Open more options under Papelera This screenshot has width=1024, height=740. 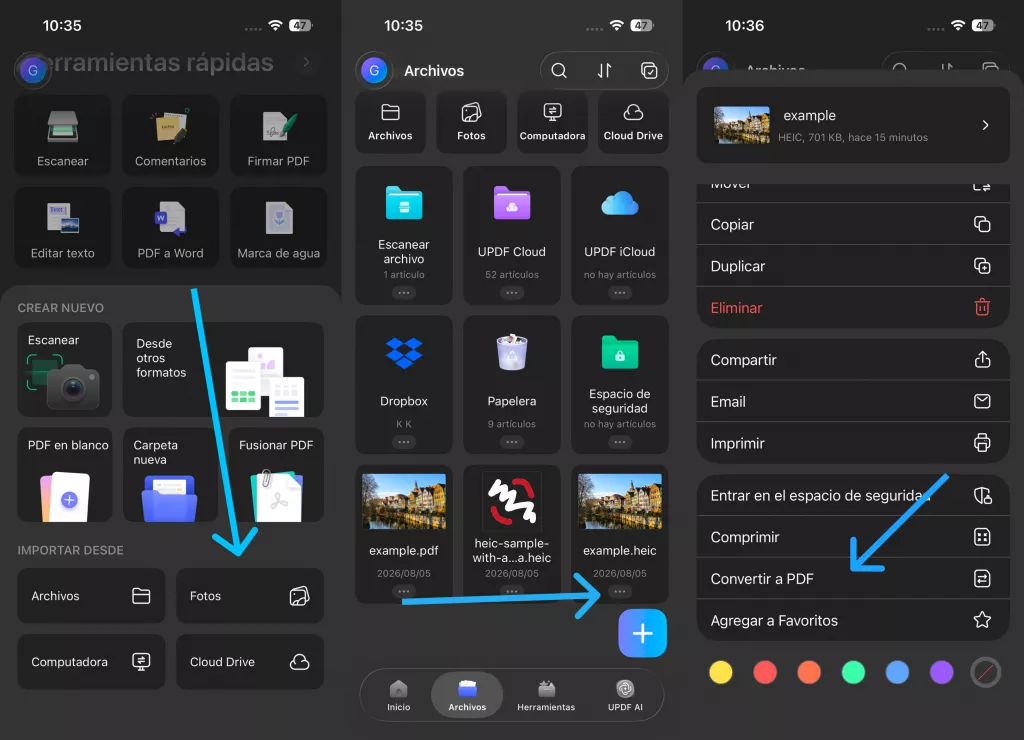pyautogui.click(x=512, y=442)
